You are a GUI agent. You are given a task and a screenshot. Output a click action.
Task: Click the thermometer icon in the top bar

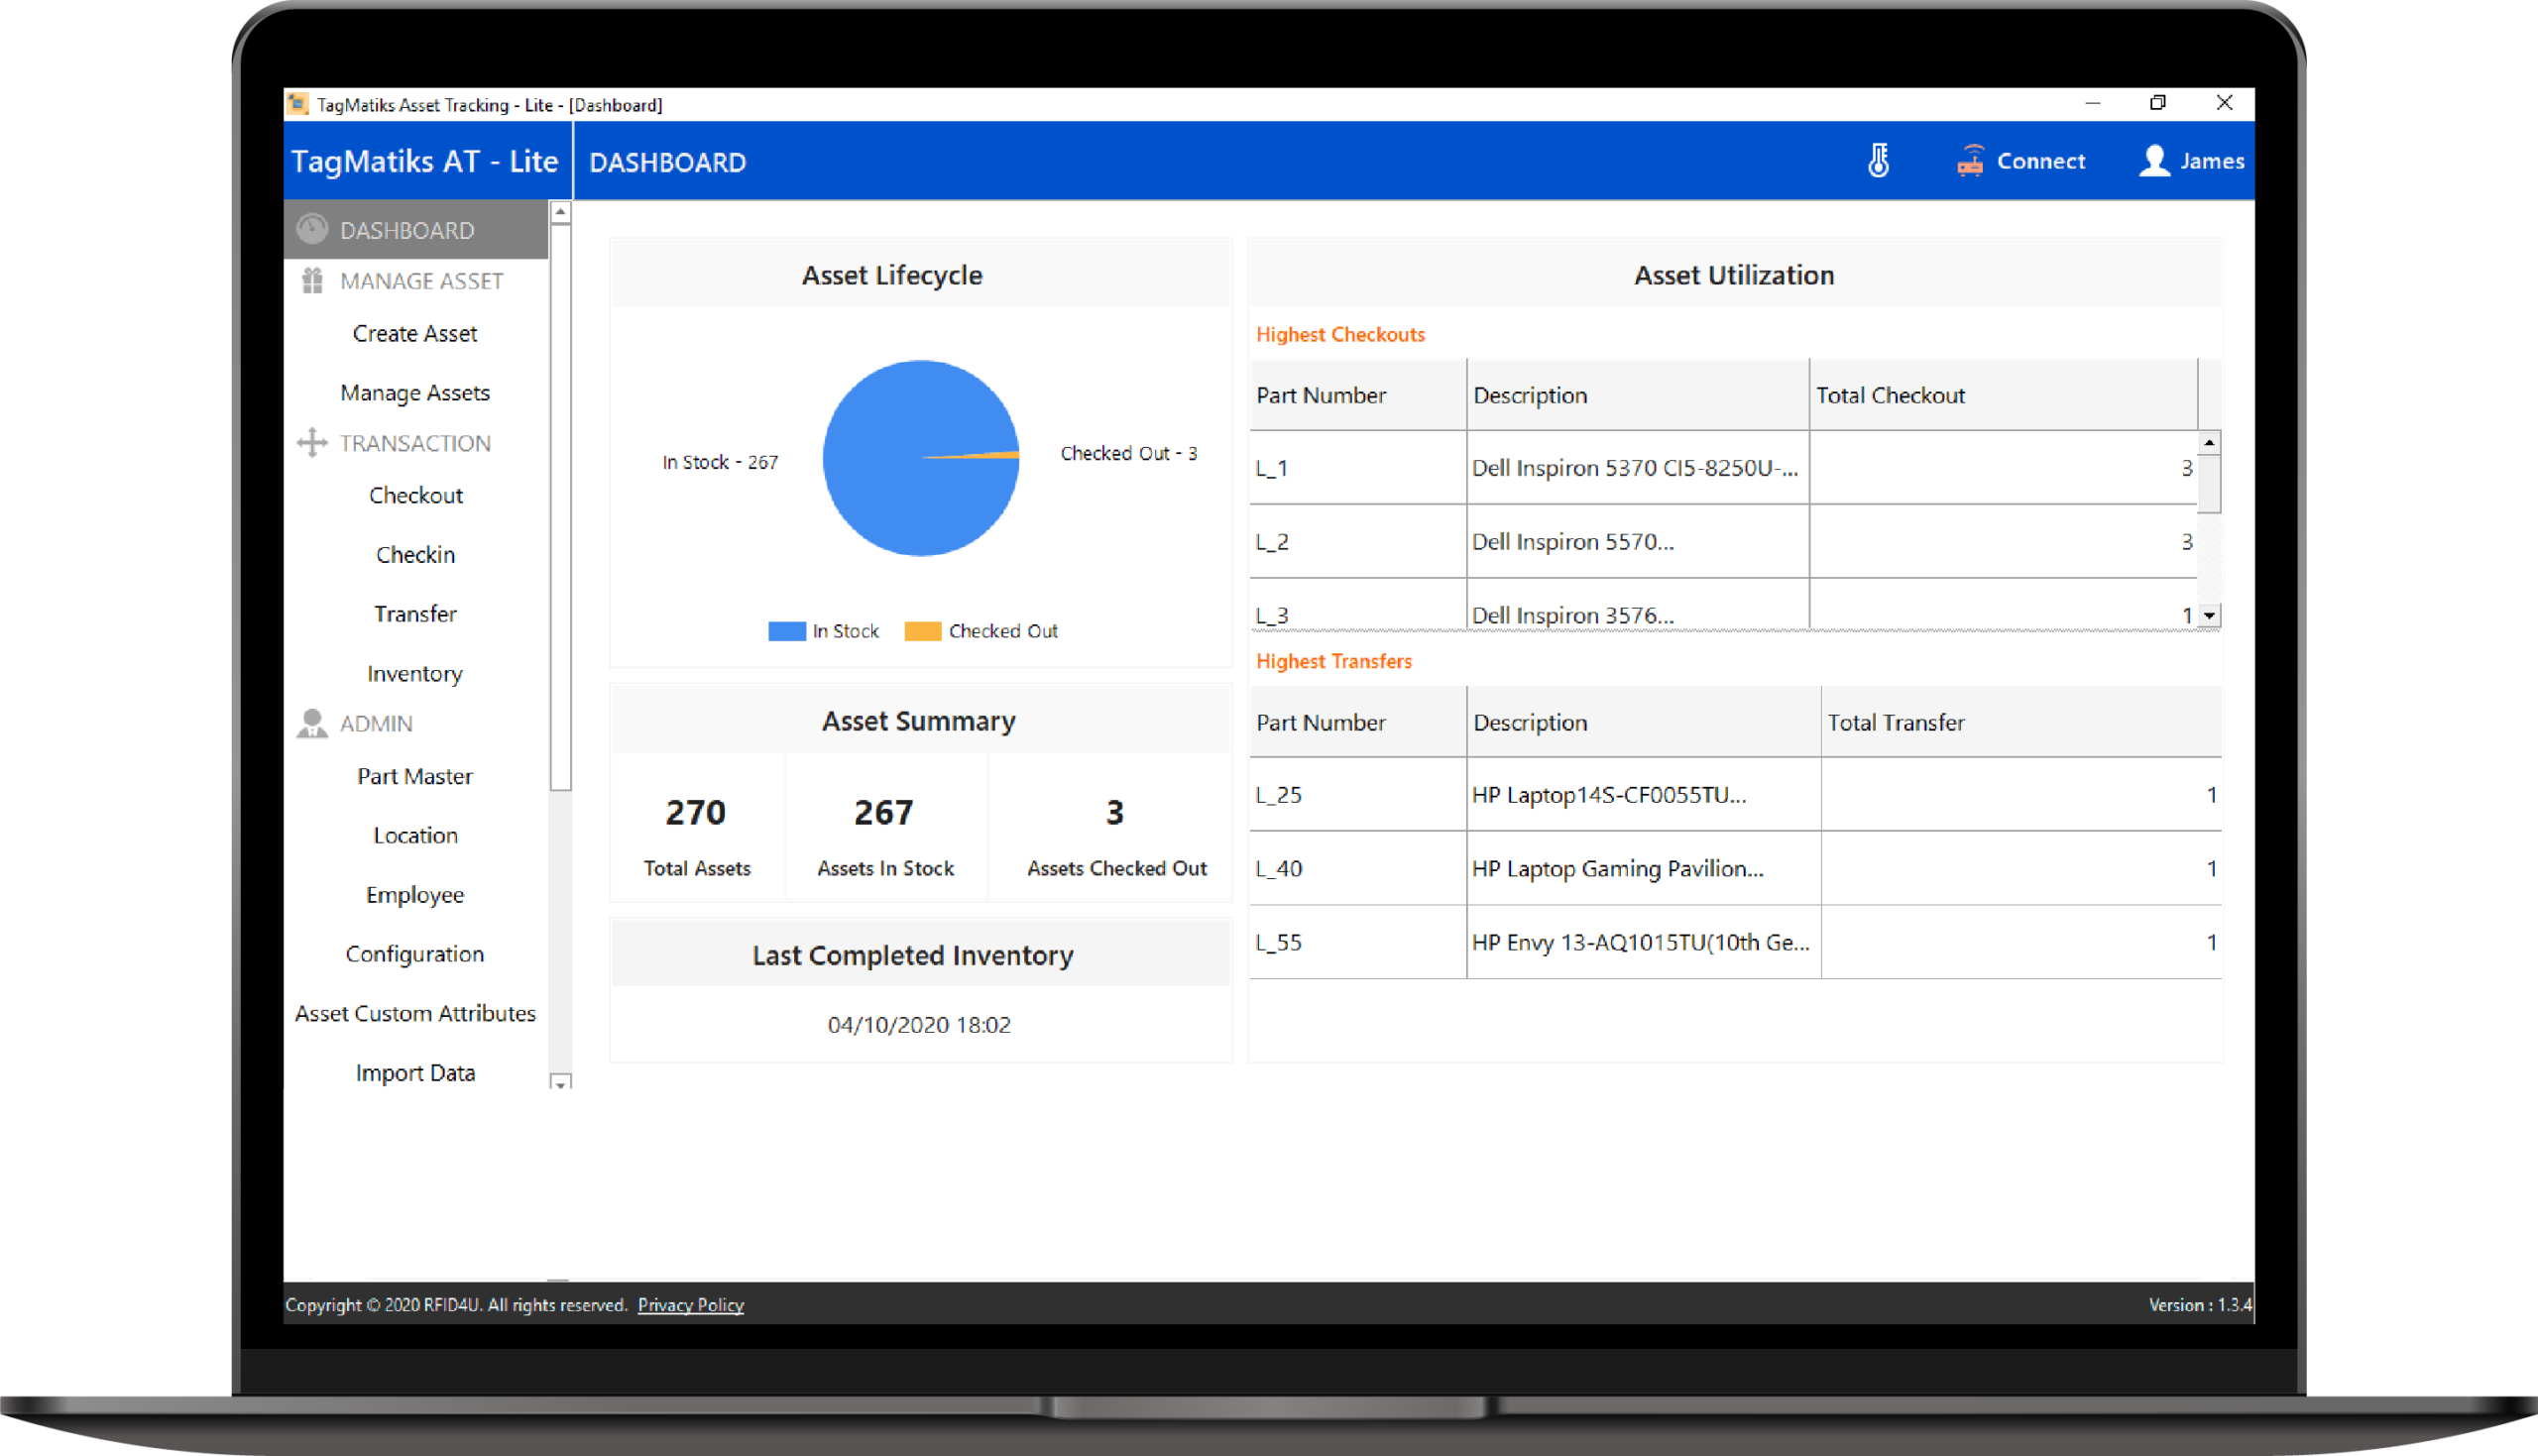coord(1880,160)
